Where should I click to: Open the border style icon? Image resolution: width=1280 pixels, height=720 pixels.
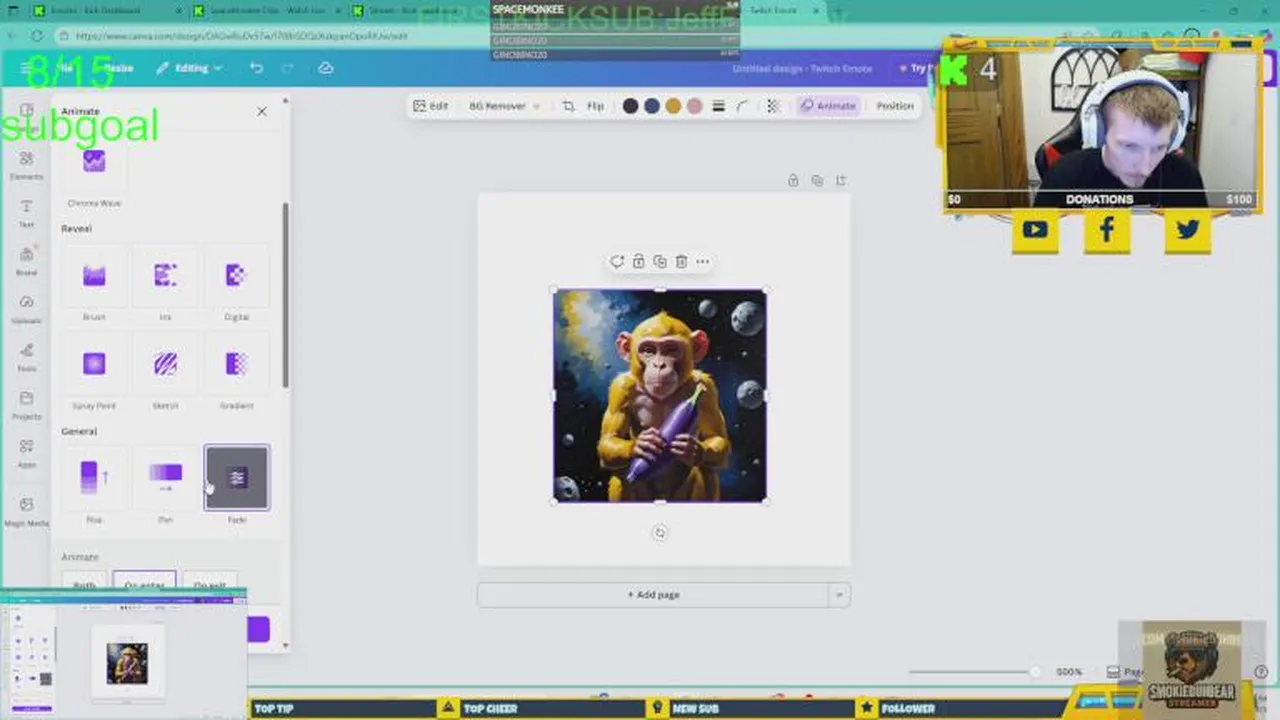(718, 106)
